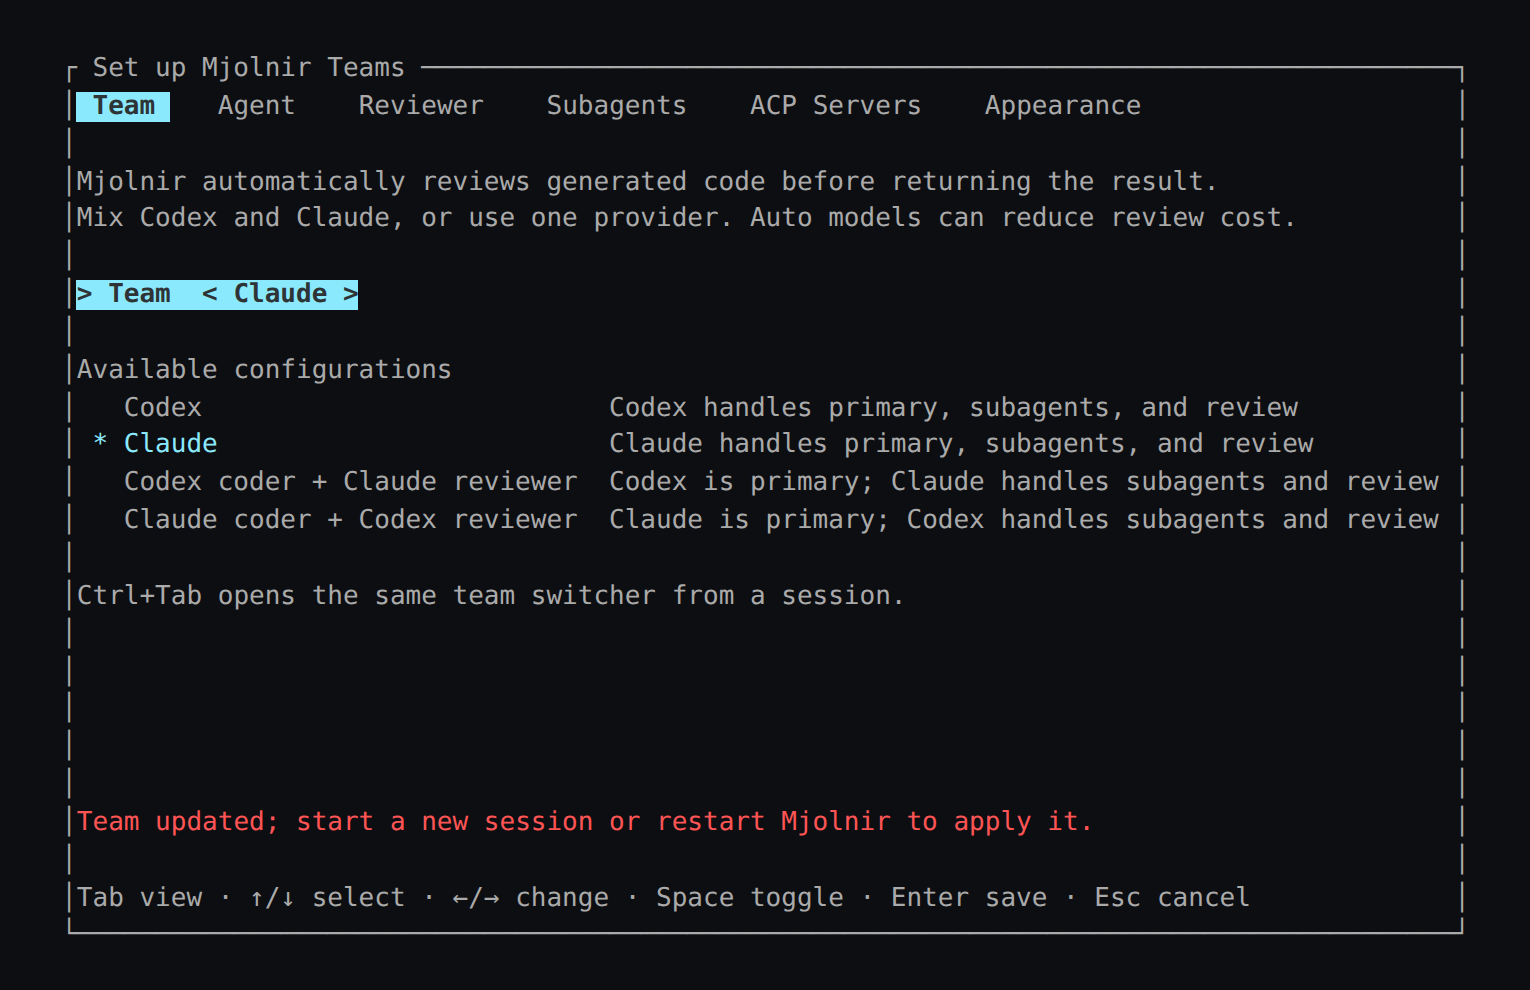1530x990 pixels.
Task: Click the left/right change arrows hint
Action: click(530, 897)
